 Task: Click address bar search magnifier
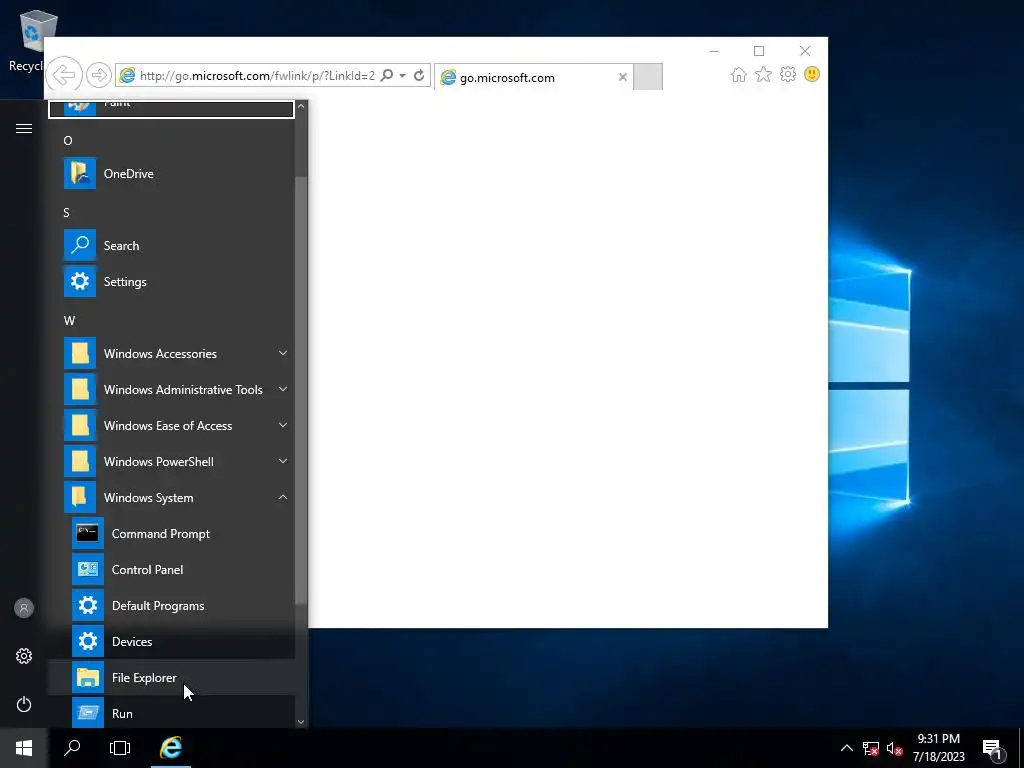387,75
